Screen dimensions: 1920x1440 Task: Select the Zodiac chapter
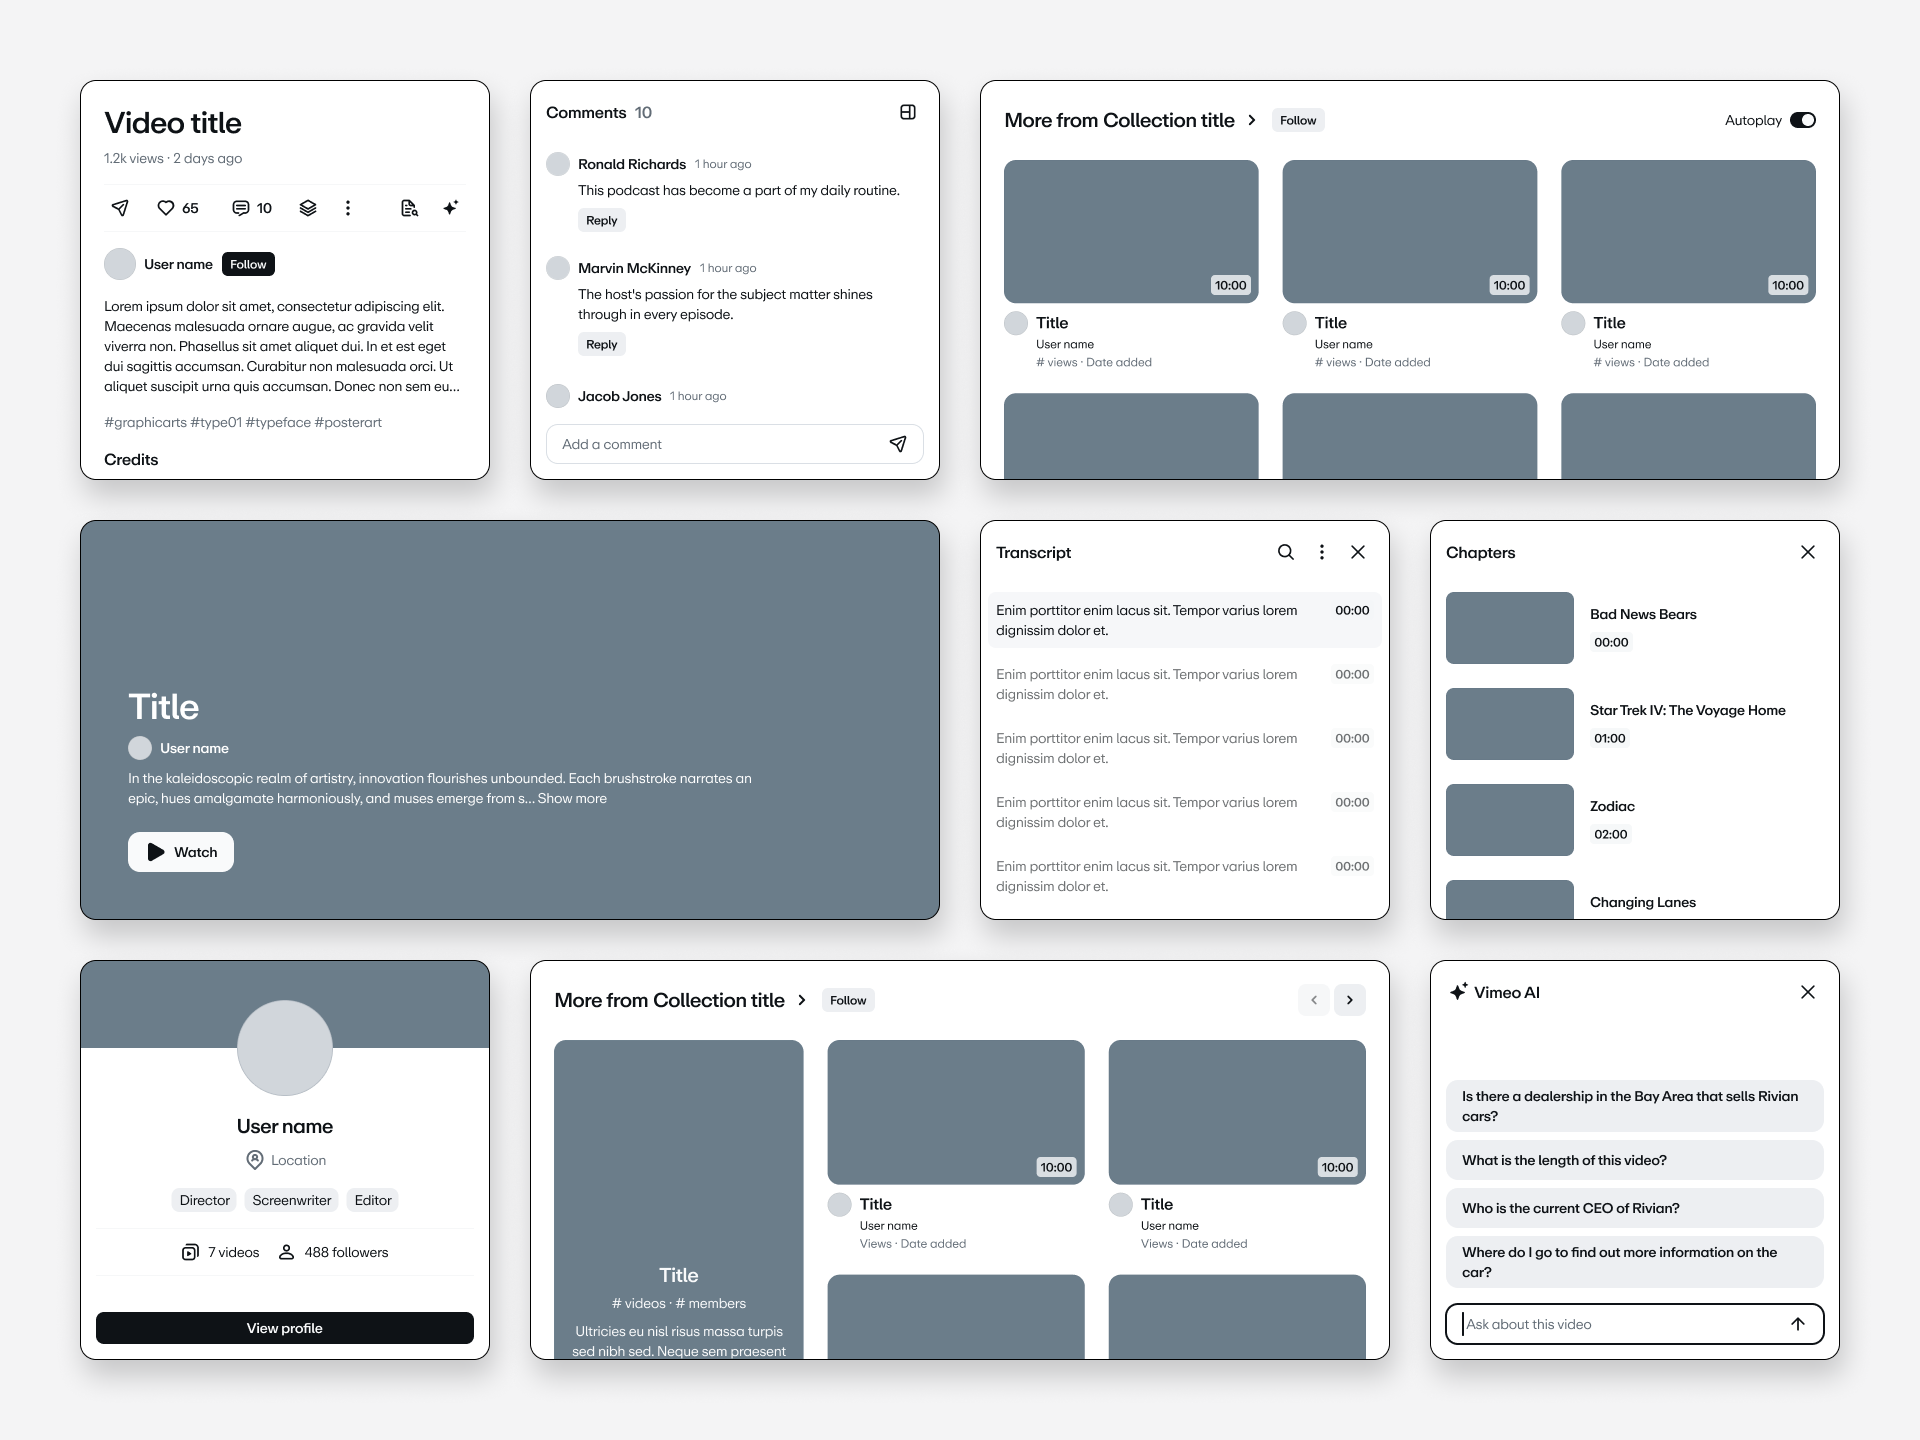[1612, 806]
